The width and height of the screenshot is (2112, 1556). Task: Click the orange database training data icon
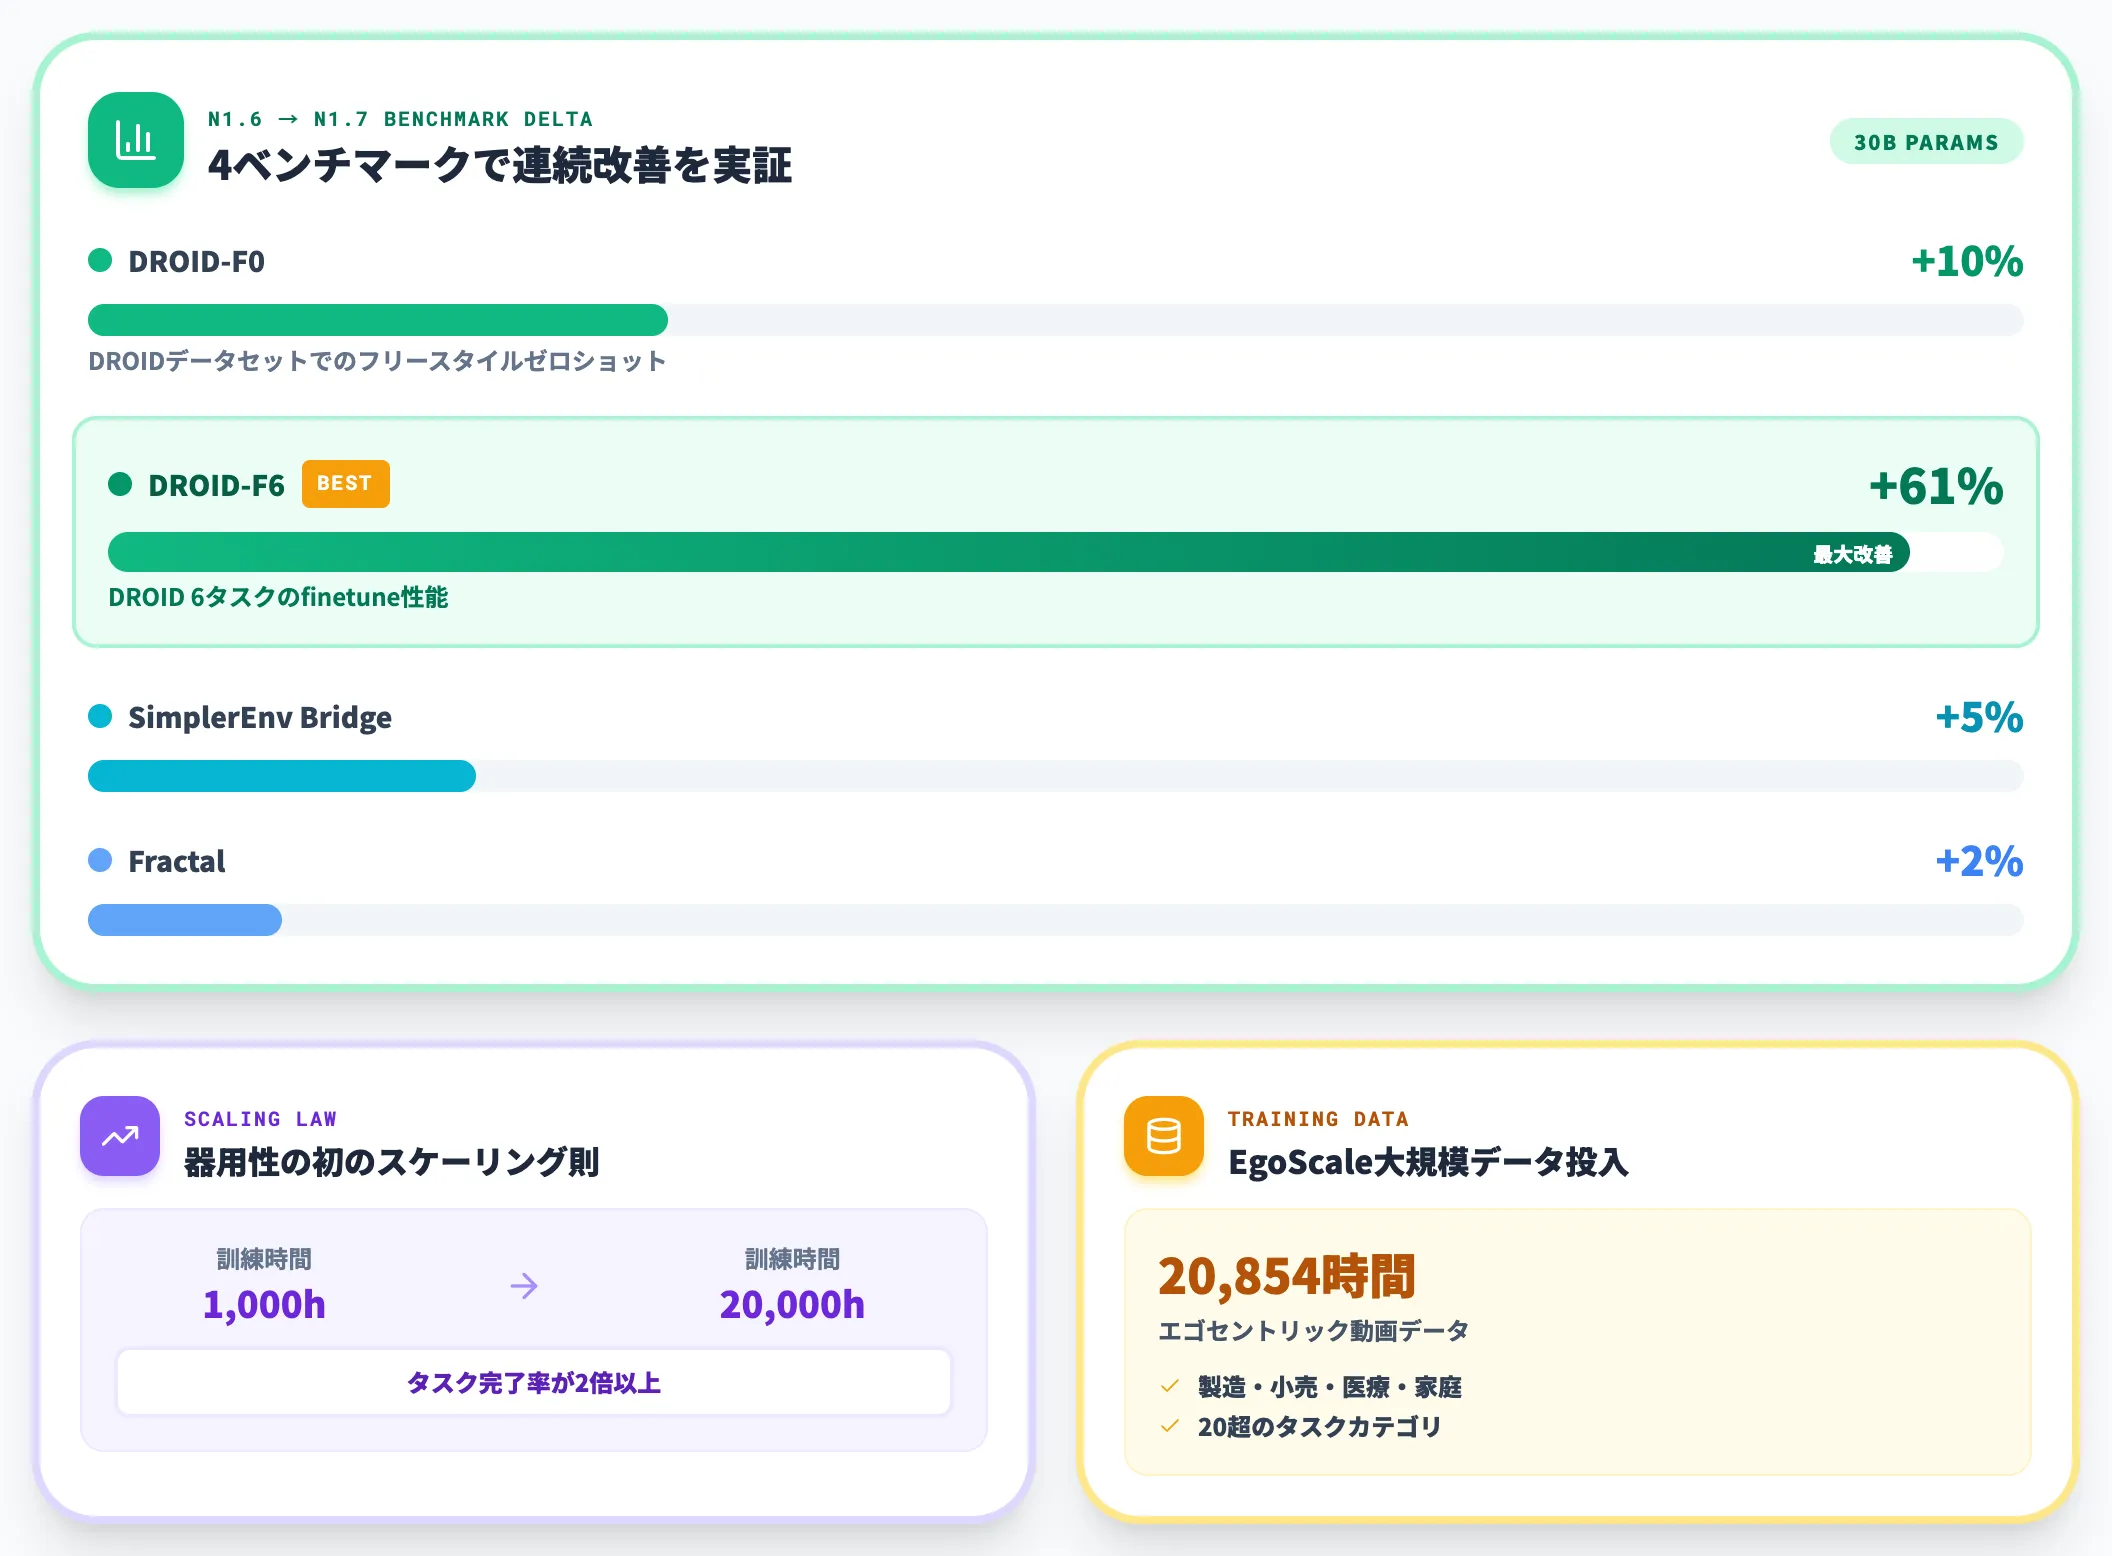1164,1136
